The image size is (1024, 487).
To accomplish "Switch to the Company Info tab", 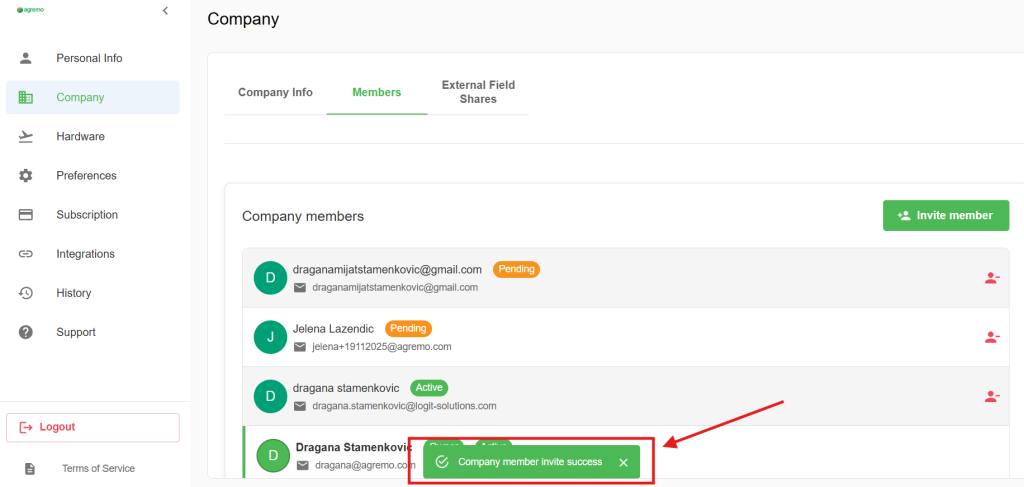I will [275, 92].
